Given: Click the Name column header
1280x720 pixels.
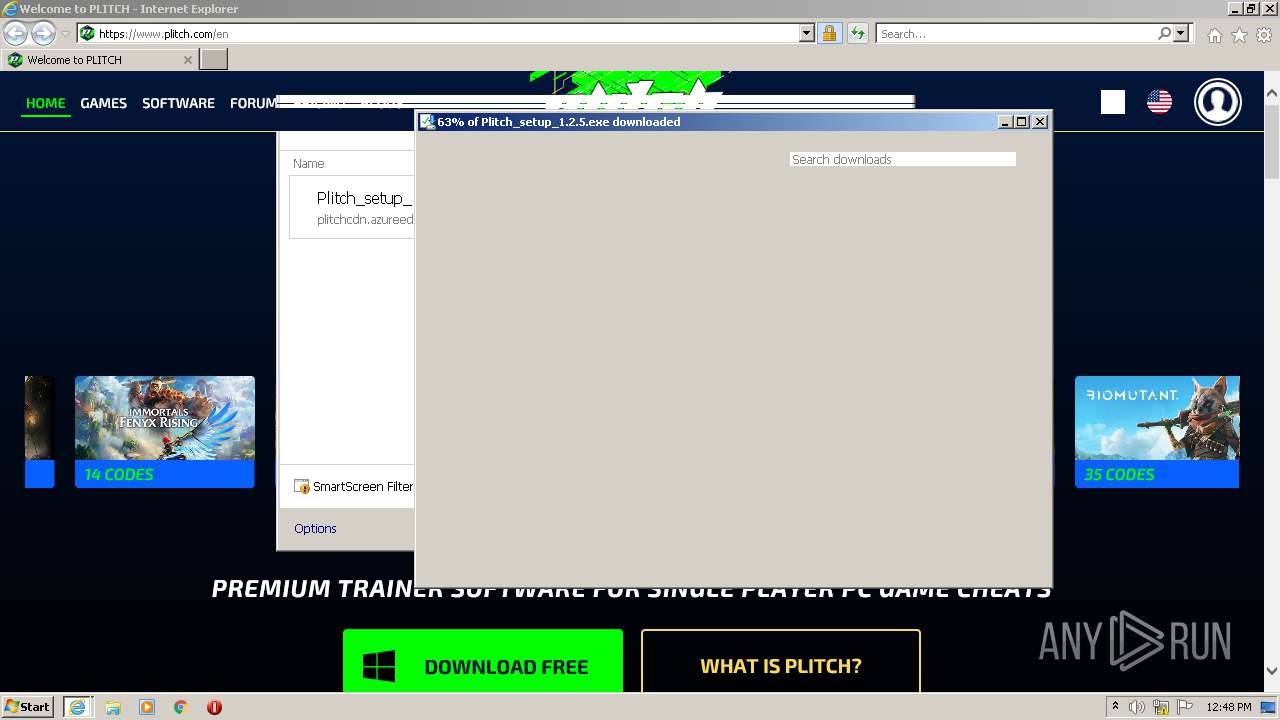Looking at the screenshot, I should pyautogui.click(x=309, y=164).
